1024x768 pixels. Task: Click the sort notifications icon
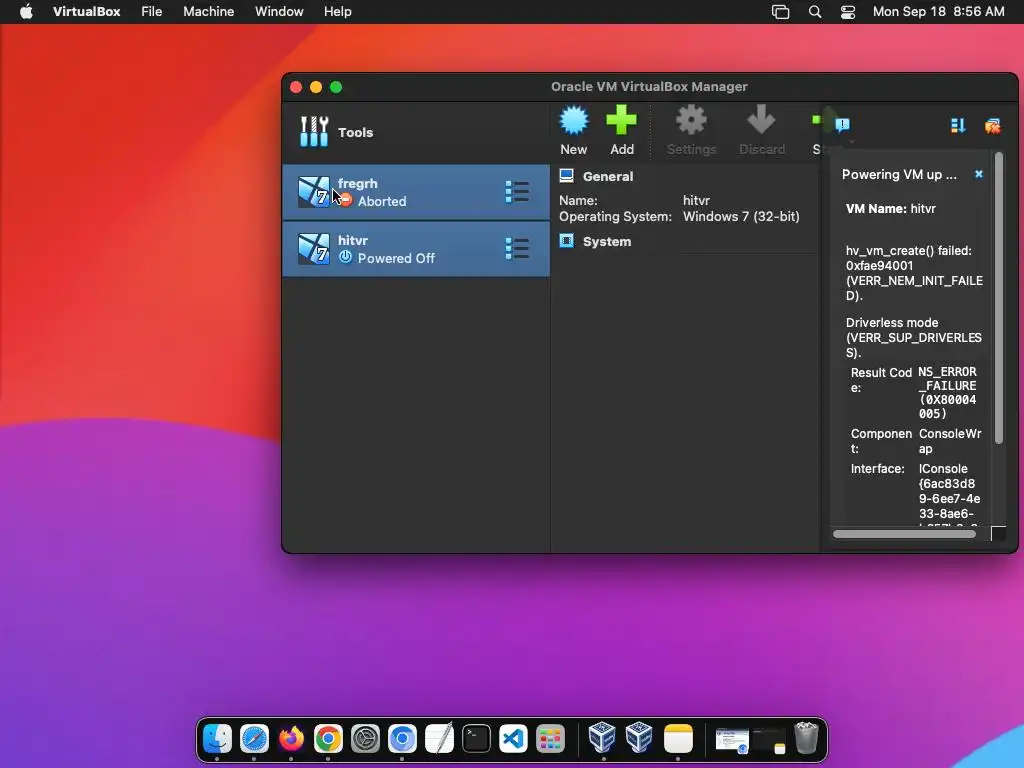958,125
